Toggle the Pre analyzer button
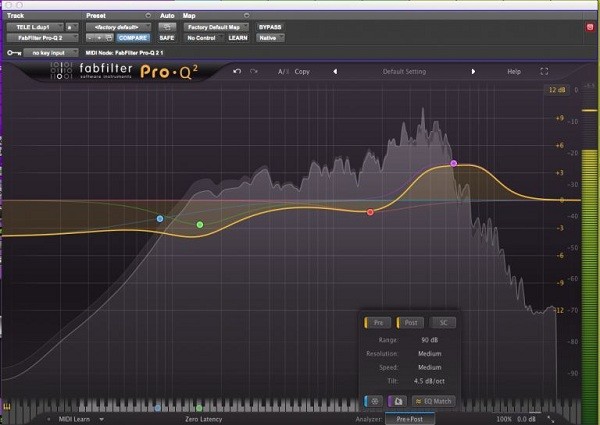This screenshot has height=425, width=600. (379, 323)
